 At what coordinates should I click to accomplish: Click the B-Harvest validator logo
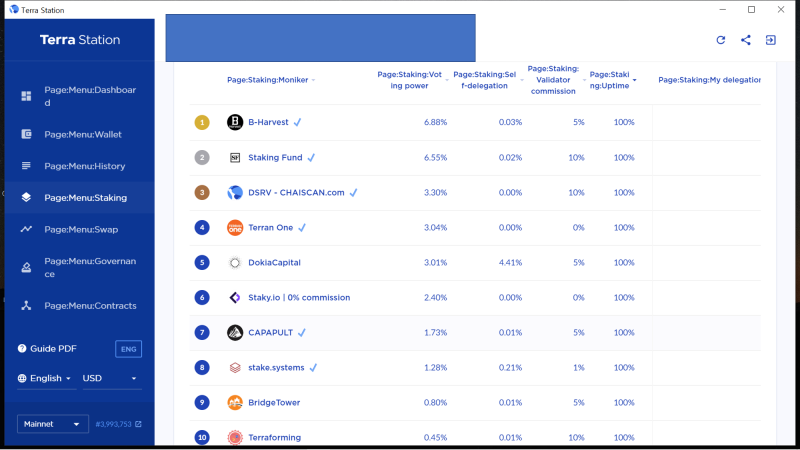pyautogui.click(x=235, y=122)
